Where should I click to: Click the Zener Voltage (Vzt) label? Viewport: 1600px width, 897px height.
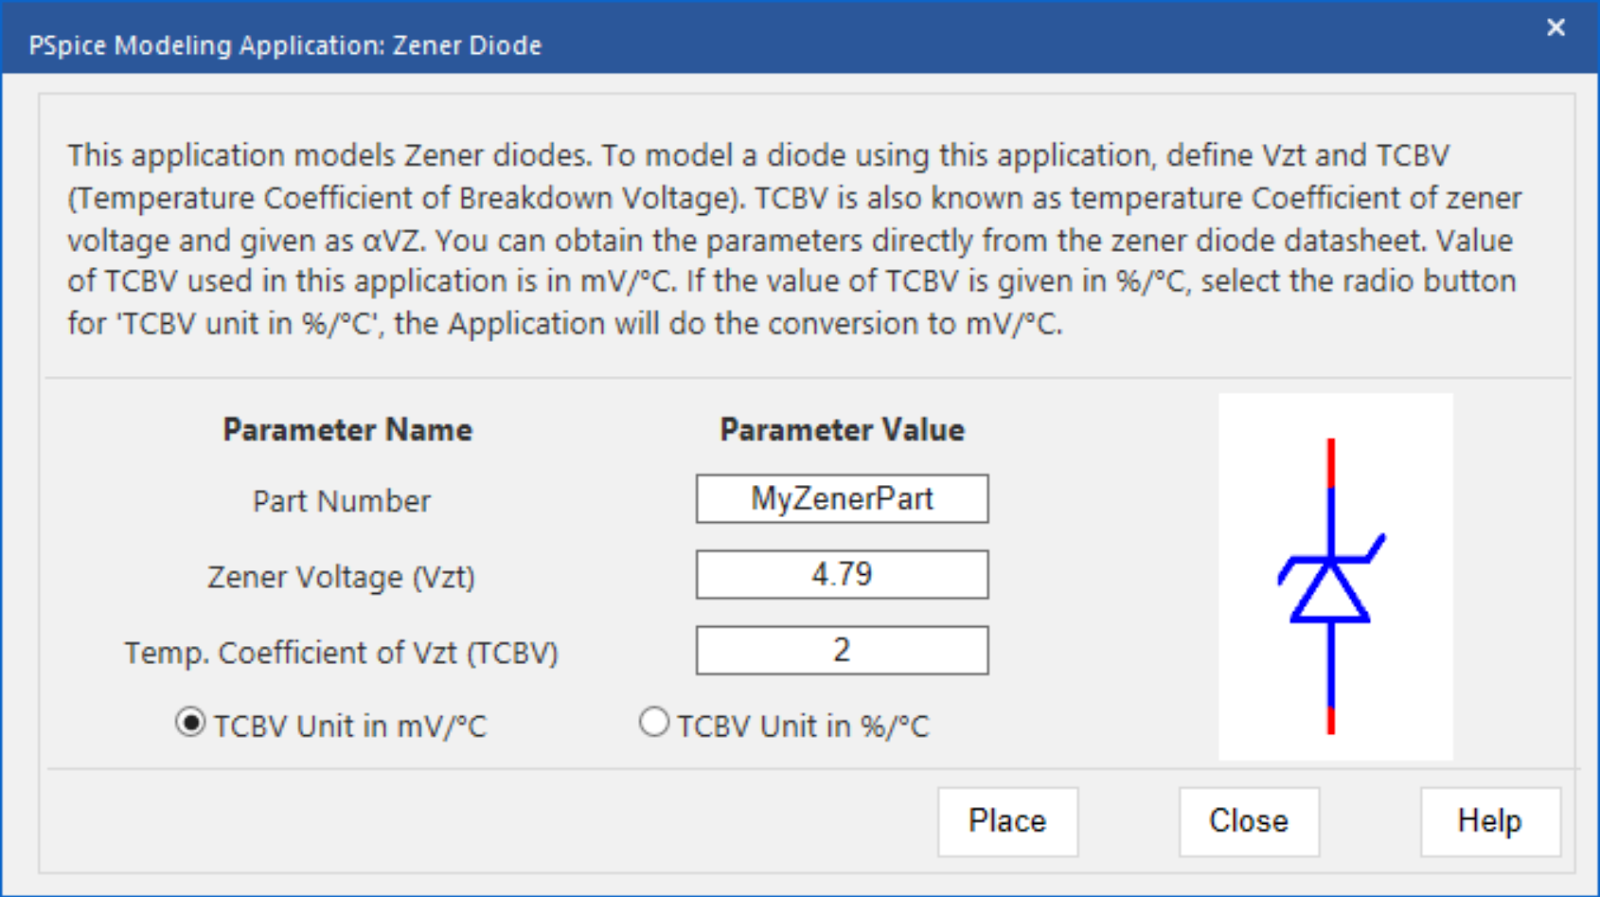(x=341, y=577)
